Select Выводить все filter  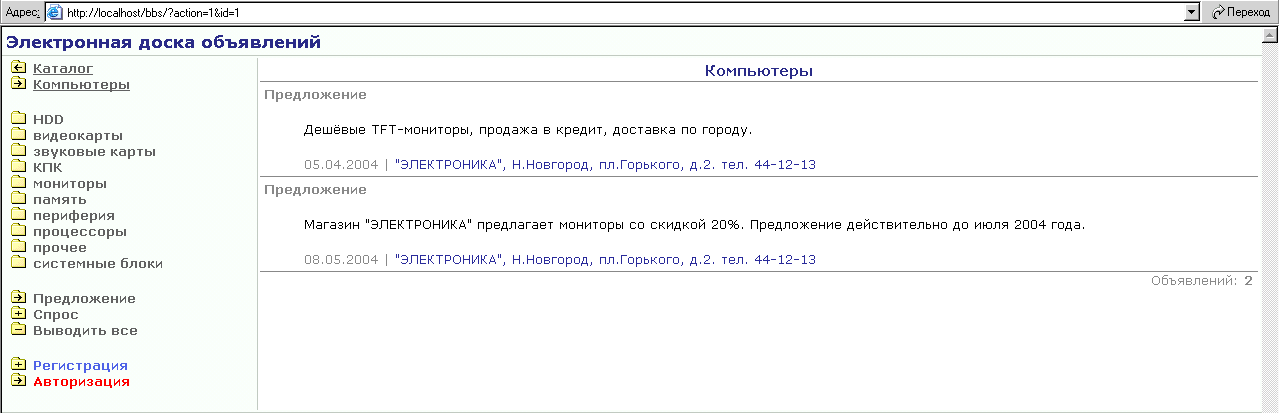tap(85, 331)
